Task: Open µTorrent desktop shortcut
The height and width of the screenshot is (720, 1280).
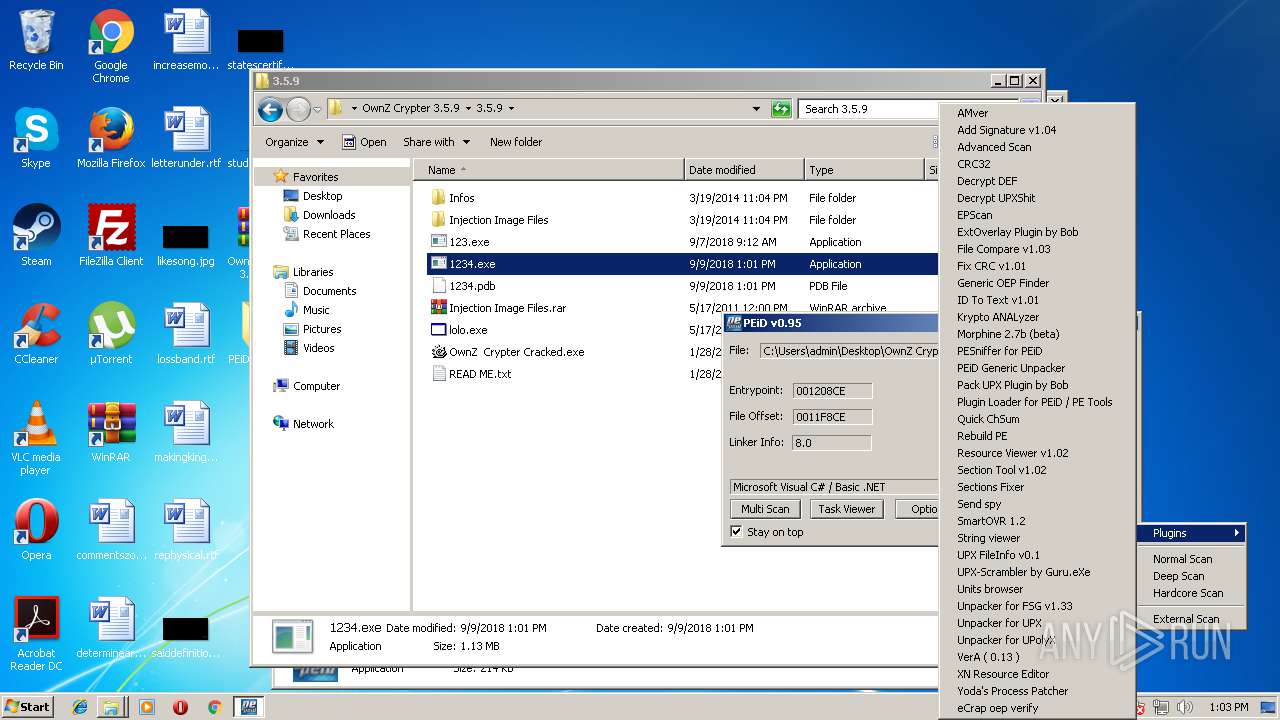Action: (x=111, y=333)
